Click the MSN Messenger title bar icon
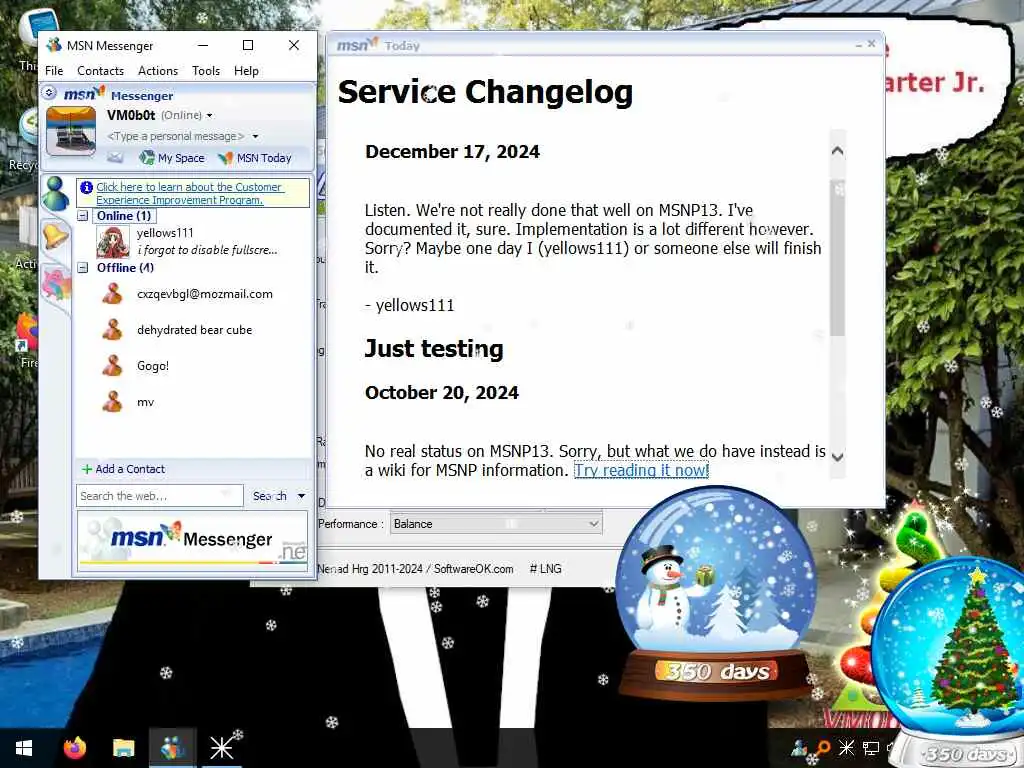The height and width of the screenshot is (768, 1024). [x=54, y=45]
